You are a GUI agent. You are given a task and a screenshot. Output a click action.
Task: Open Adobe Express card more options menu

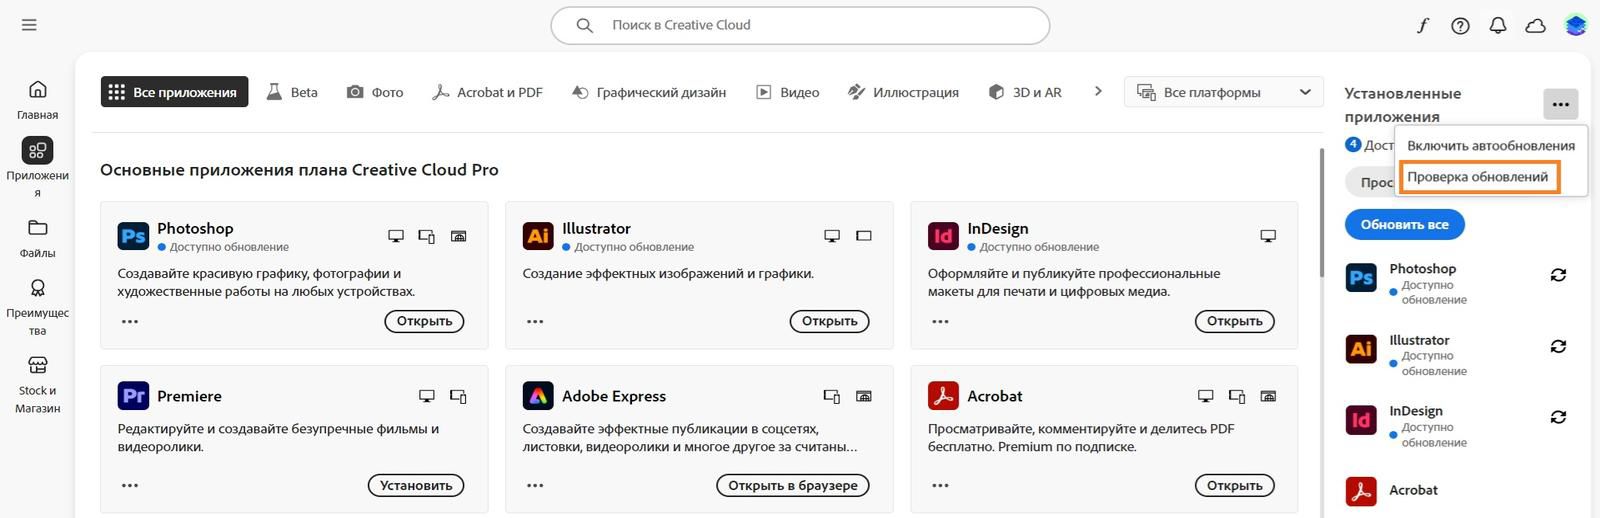coord(535,485)
